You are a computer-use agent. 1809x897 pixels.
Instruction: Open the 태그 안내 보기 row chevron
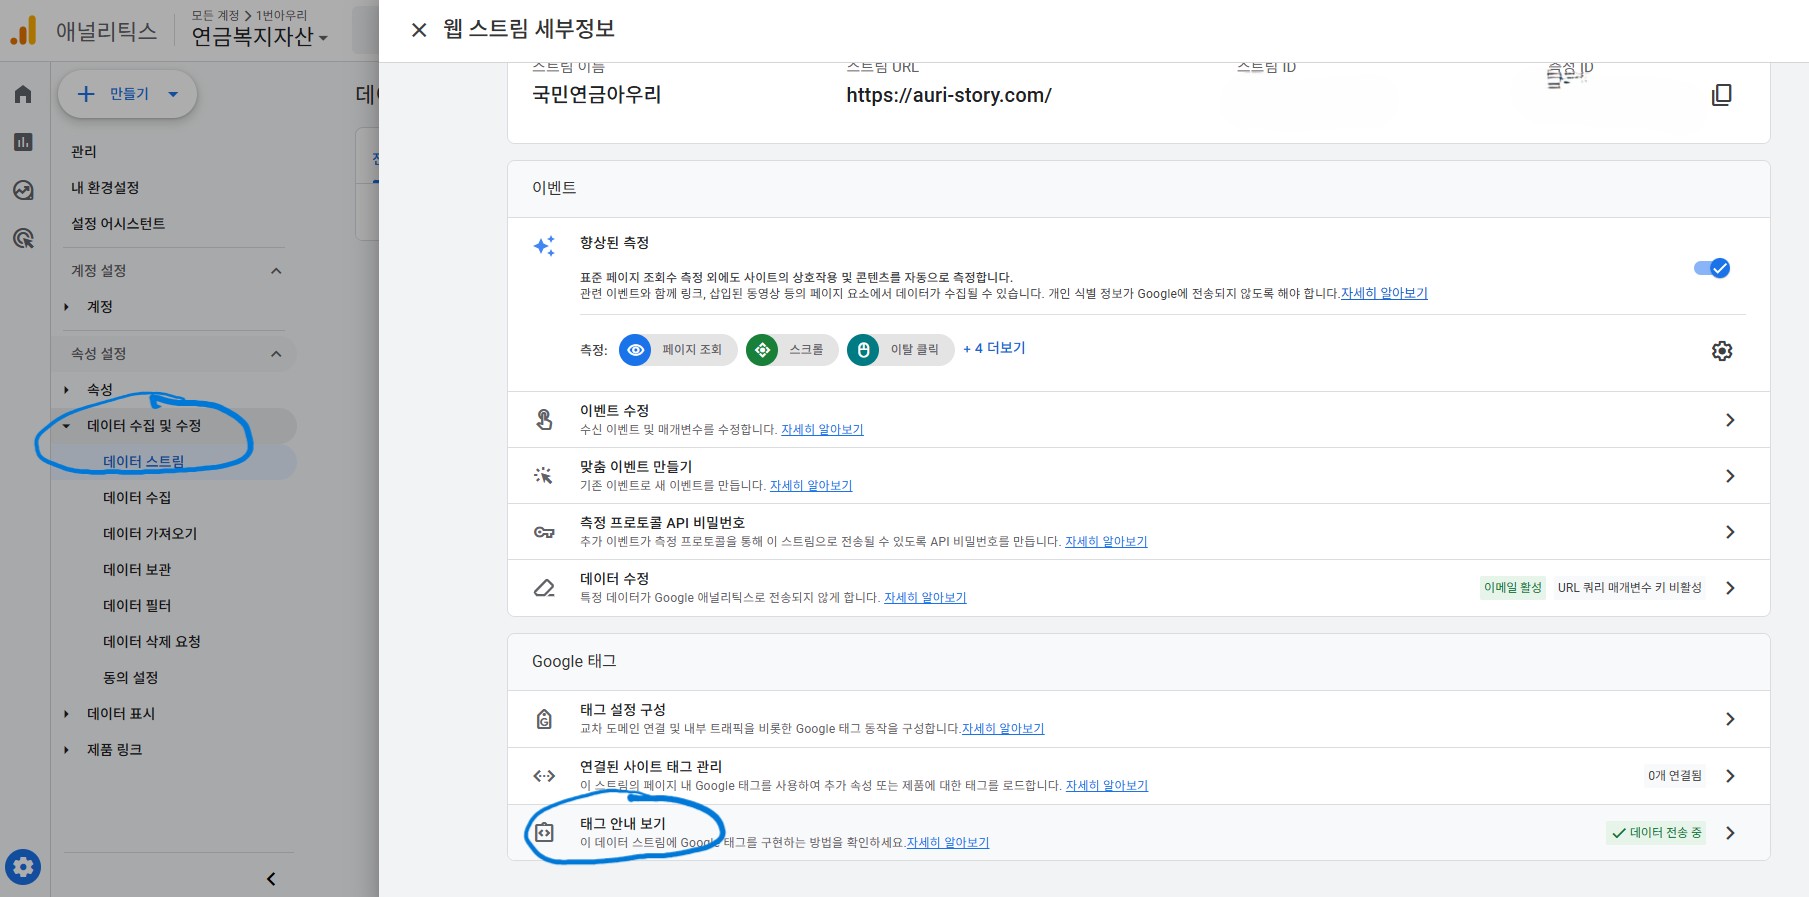1730,833
